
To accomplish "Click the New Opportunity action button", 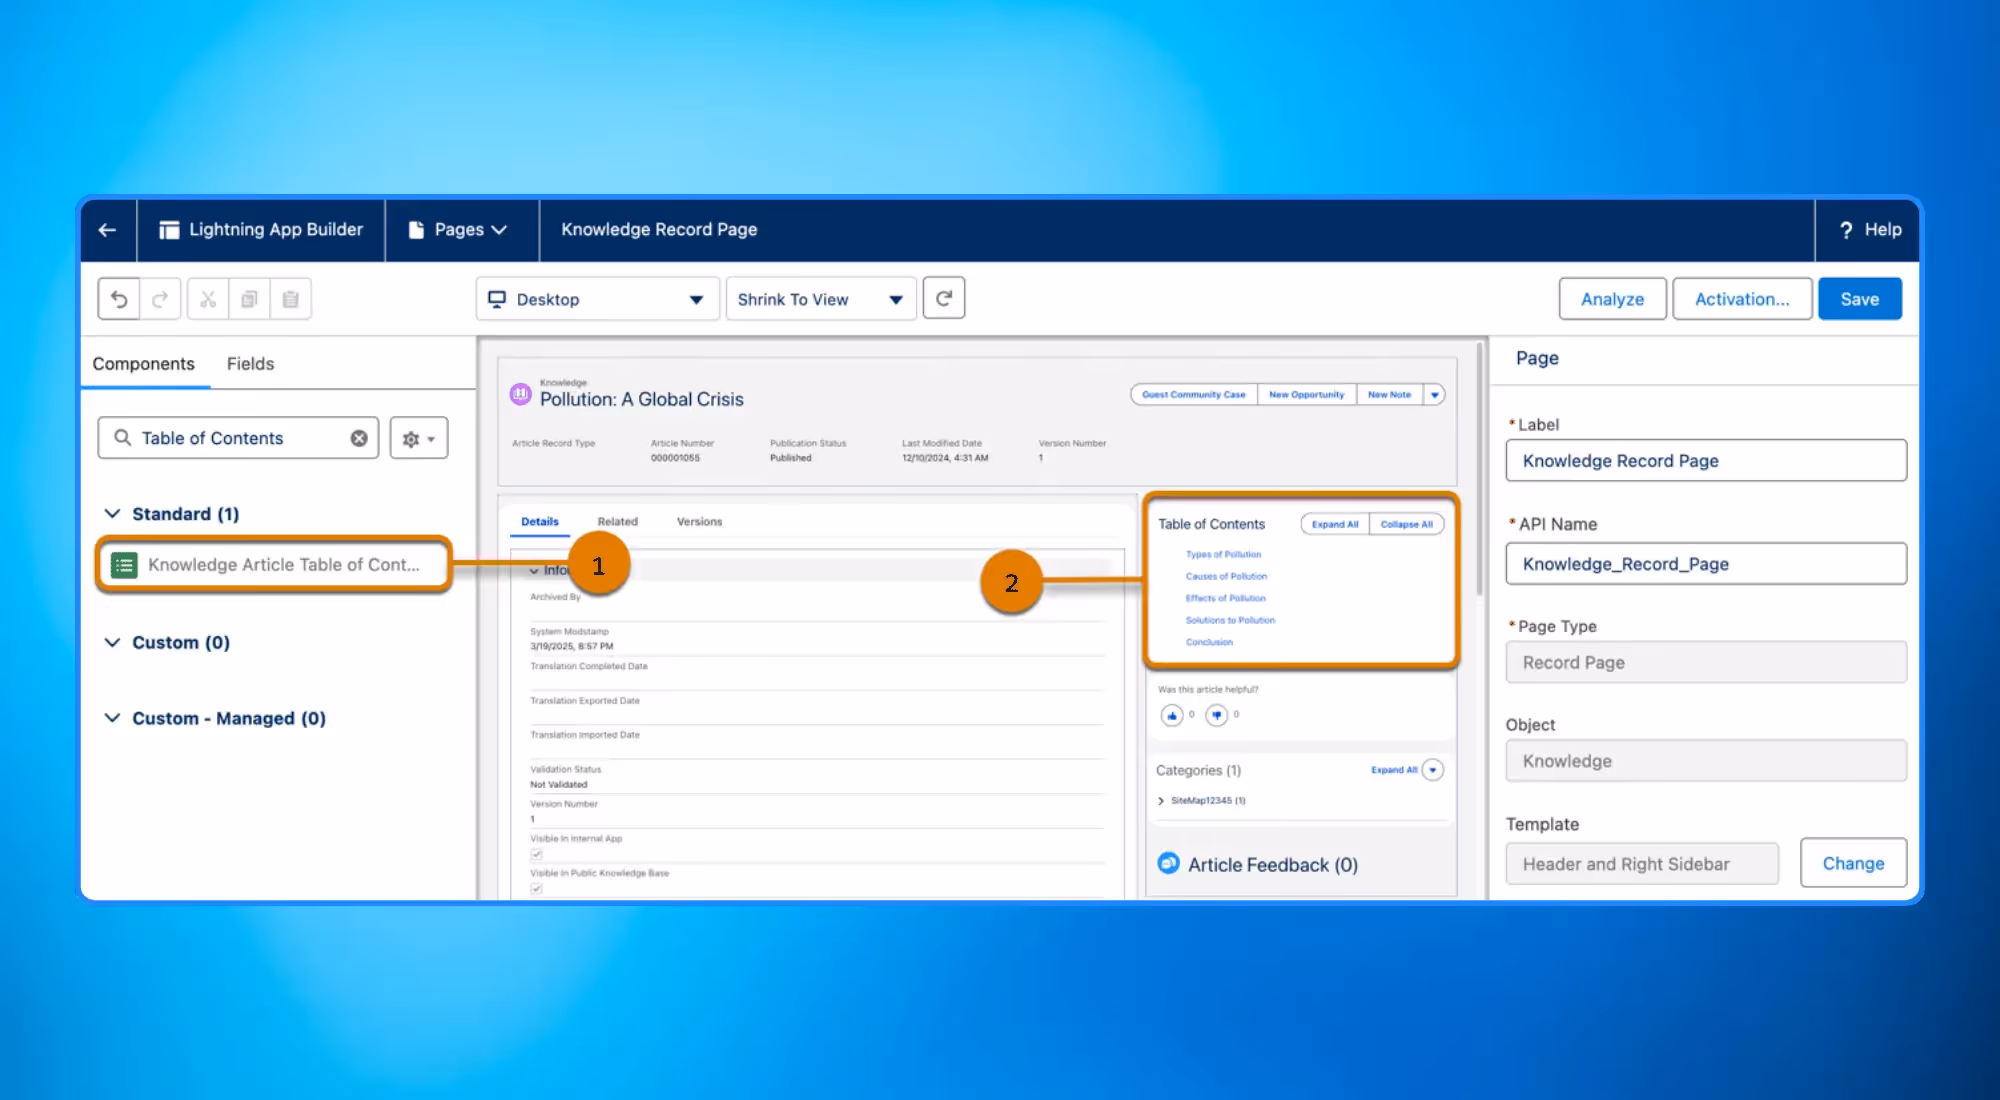I will click(1307, 395).
